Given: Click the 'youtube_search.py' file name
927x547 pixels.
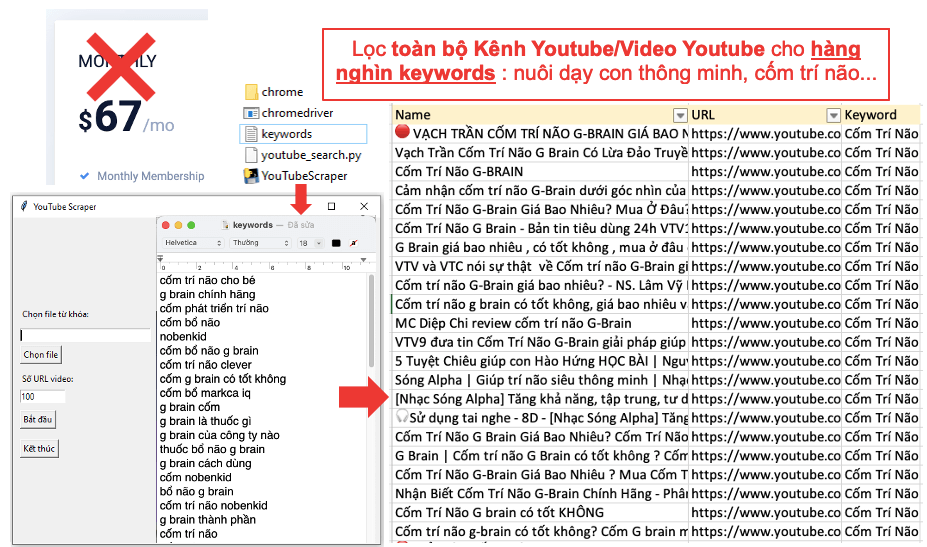Looking at the screenshot, I should click(311, 155).
